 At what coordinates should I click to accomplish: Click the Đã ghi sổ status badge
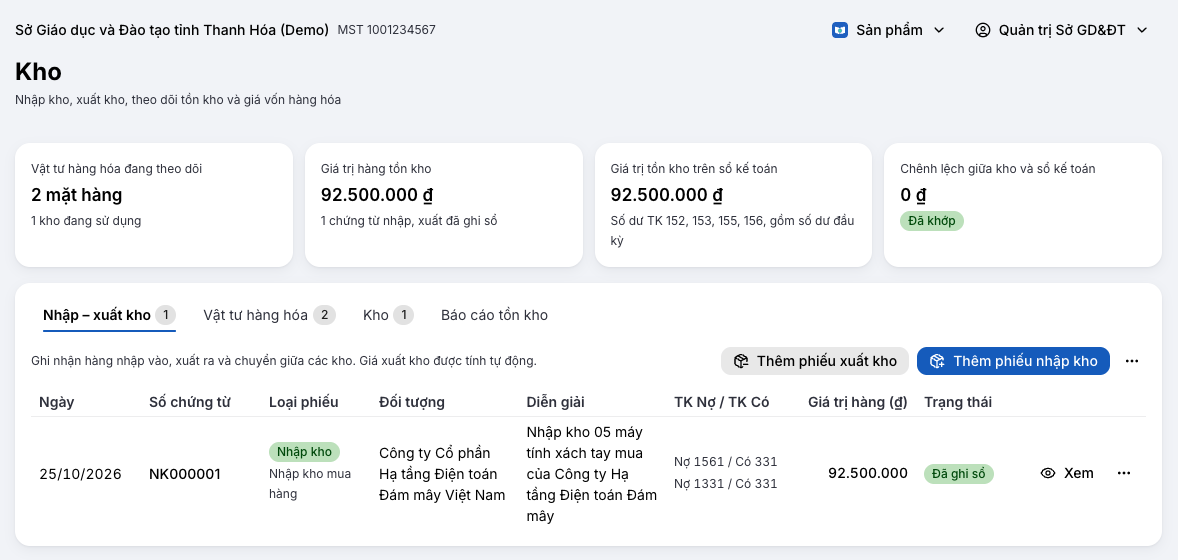(959, 474)
